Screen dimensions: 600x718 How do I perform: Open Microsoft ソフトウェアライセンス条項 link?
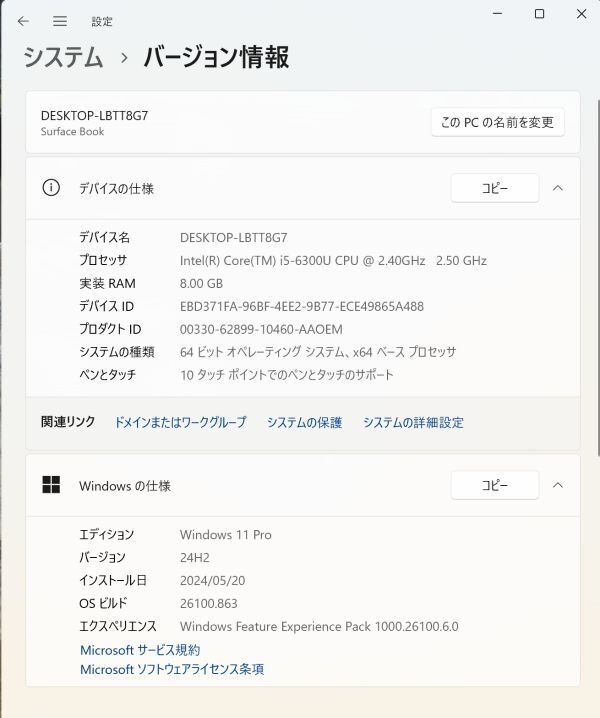(x=172, y=669)
